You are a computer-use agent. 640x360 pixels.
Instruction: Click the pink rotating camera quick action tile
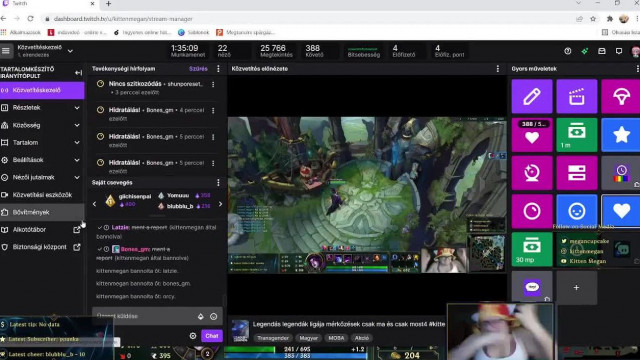click(x=532, y=173)
